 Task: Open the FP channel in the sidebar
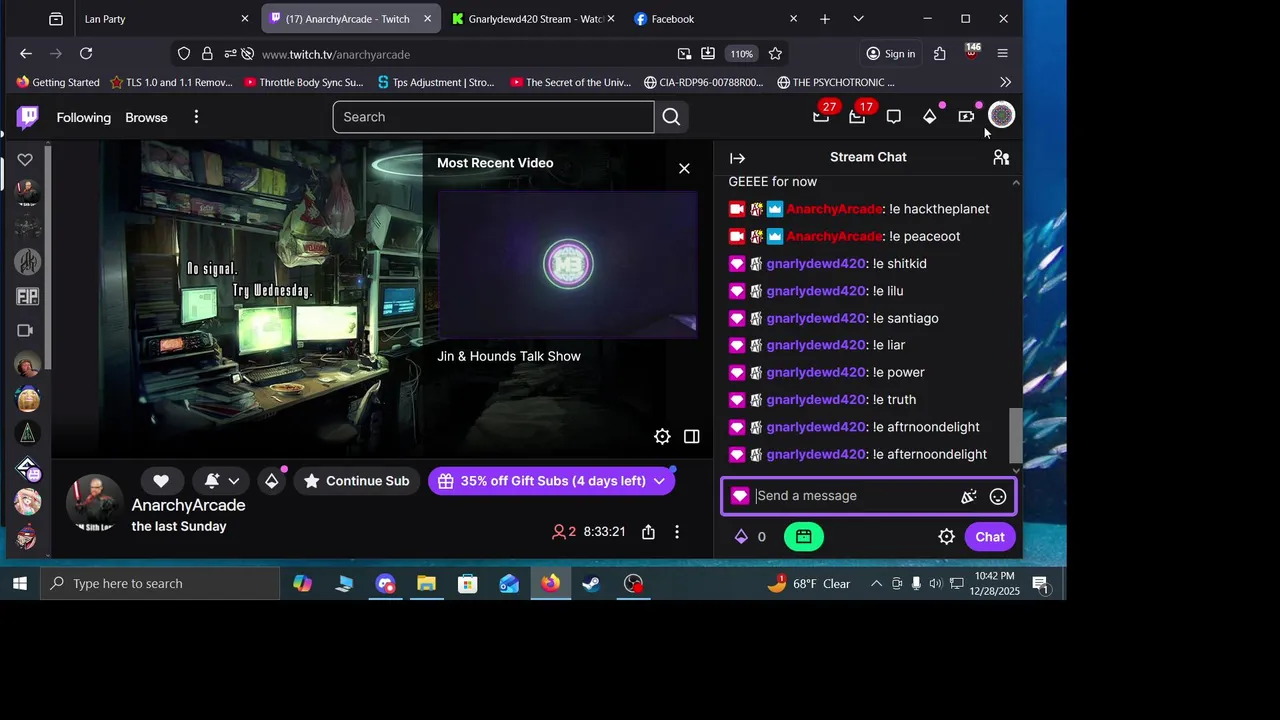click(27, 296)
